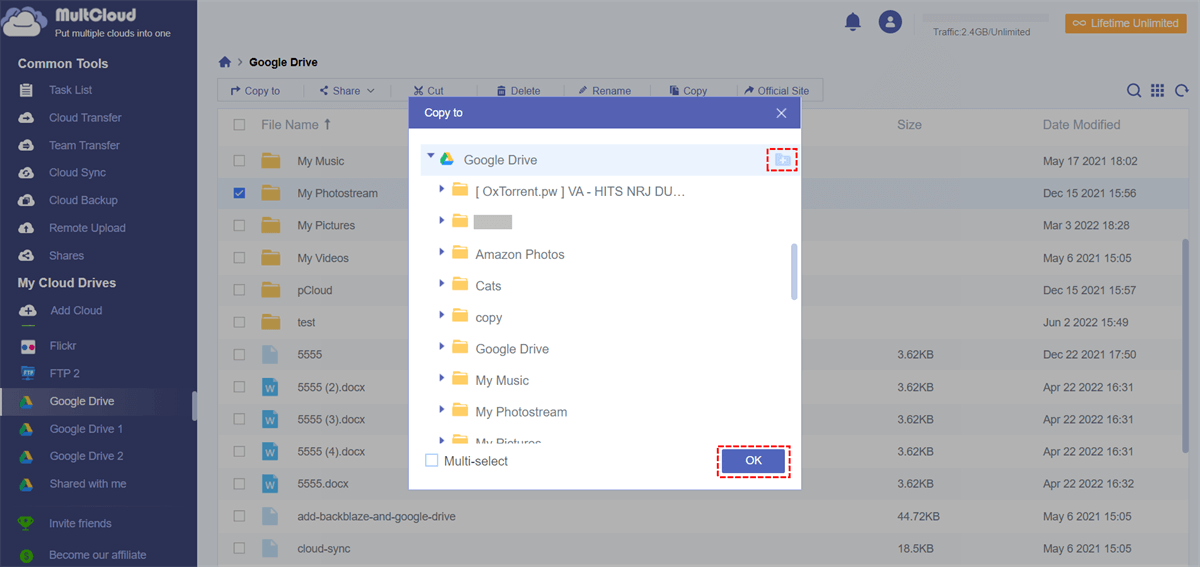Toggle select-all checkbox in File Name header
The height and width of the screenshot is (567, 1200).
click(x=239, y=125)
